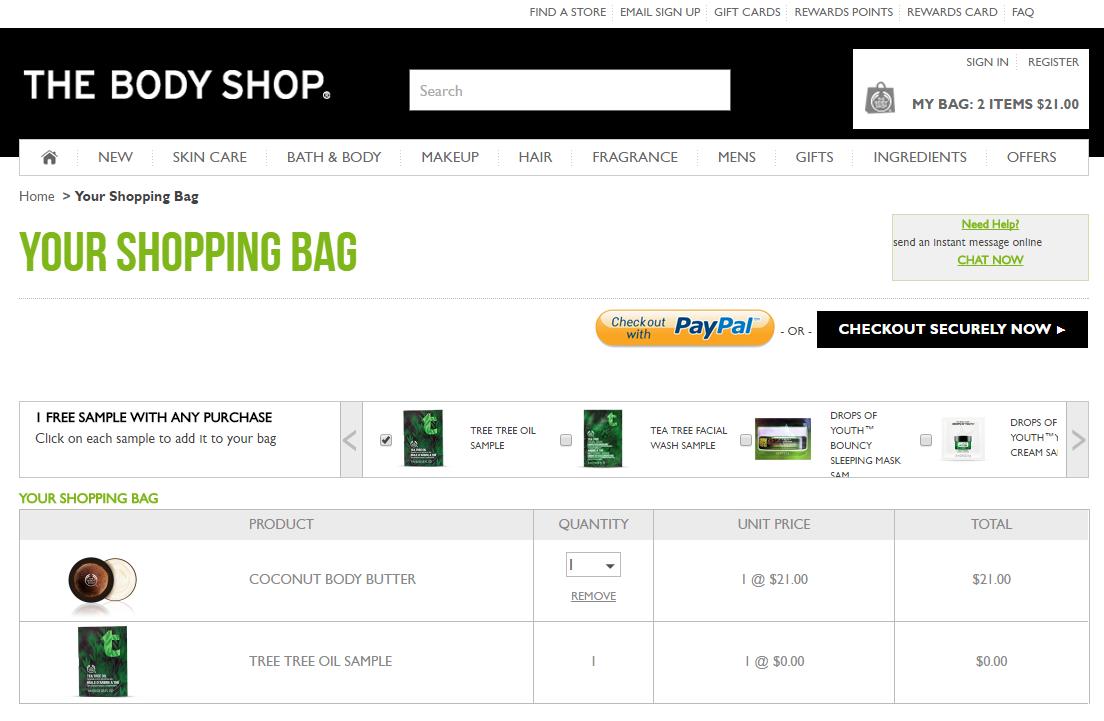Click the Drops of Youth Sleeping Mask image

click(x=782, y=438)
